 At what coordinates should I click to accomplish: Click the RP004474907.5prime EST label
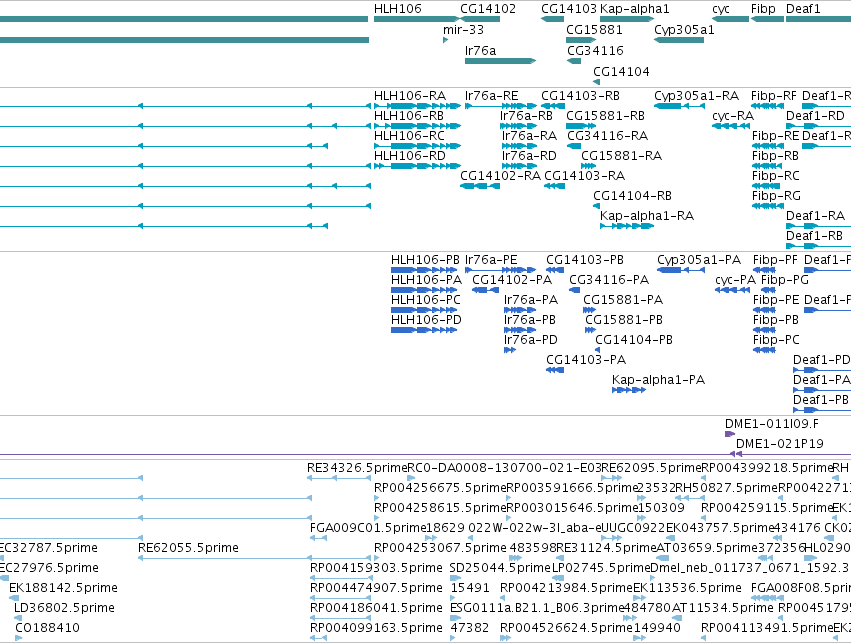pos(376,588)
